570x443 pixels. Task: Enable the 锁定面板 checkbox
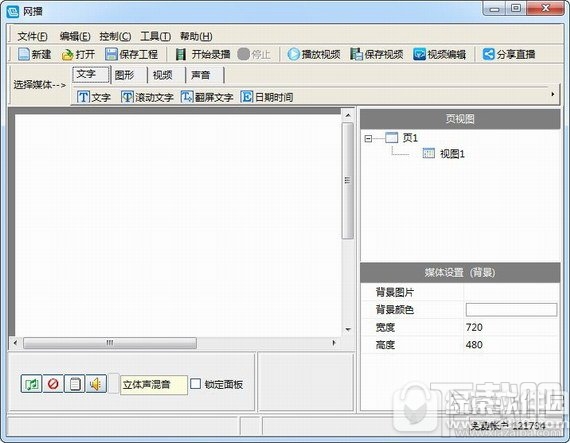tap(196, 384)
